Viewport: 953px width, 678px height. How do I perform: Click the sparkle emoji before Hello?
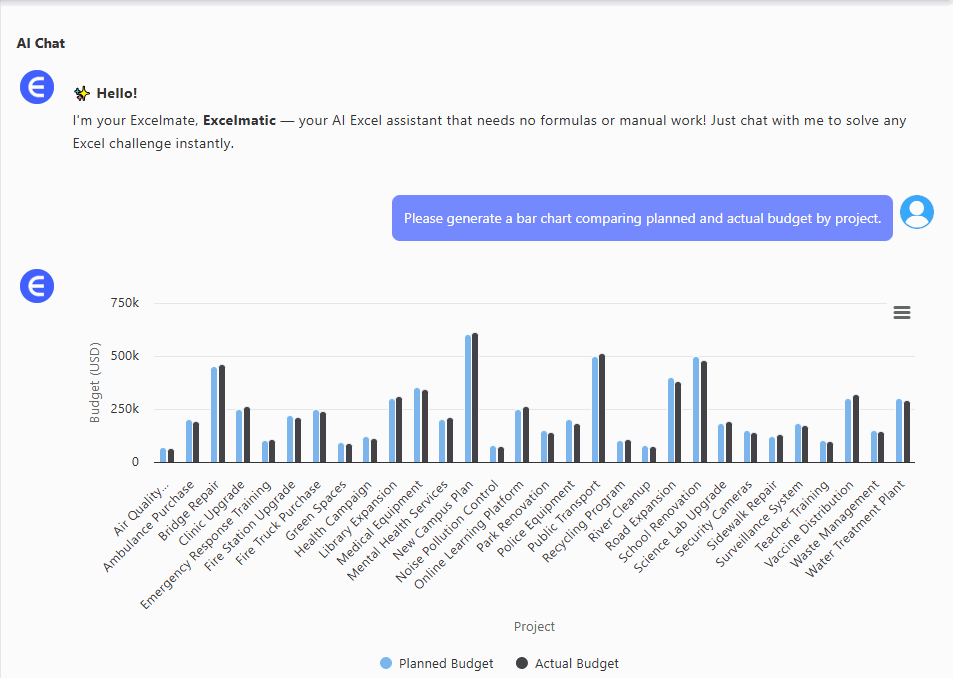[x=82, y=94]
